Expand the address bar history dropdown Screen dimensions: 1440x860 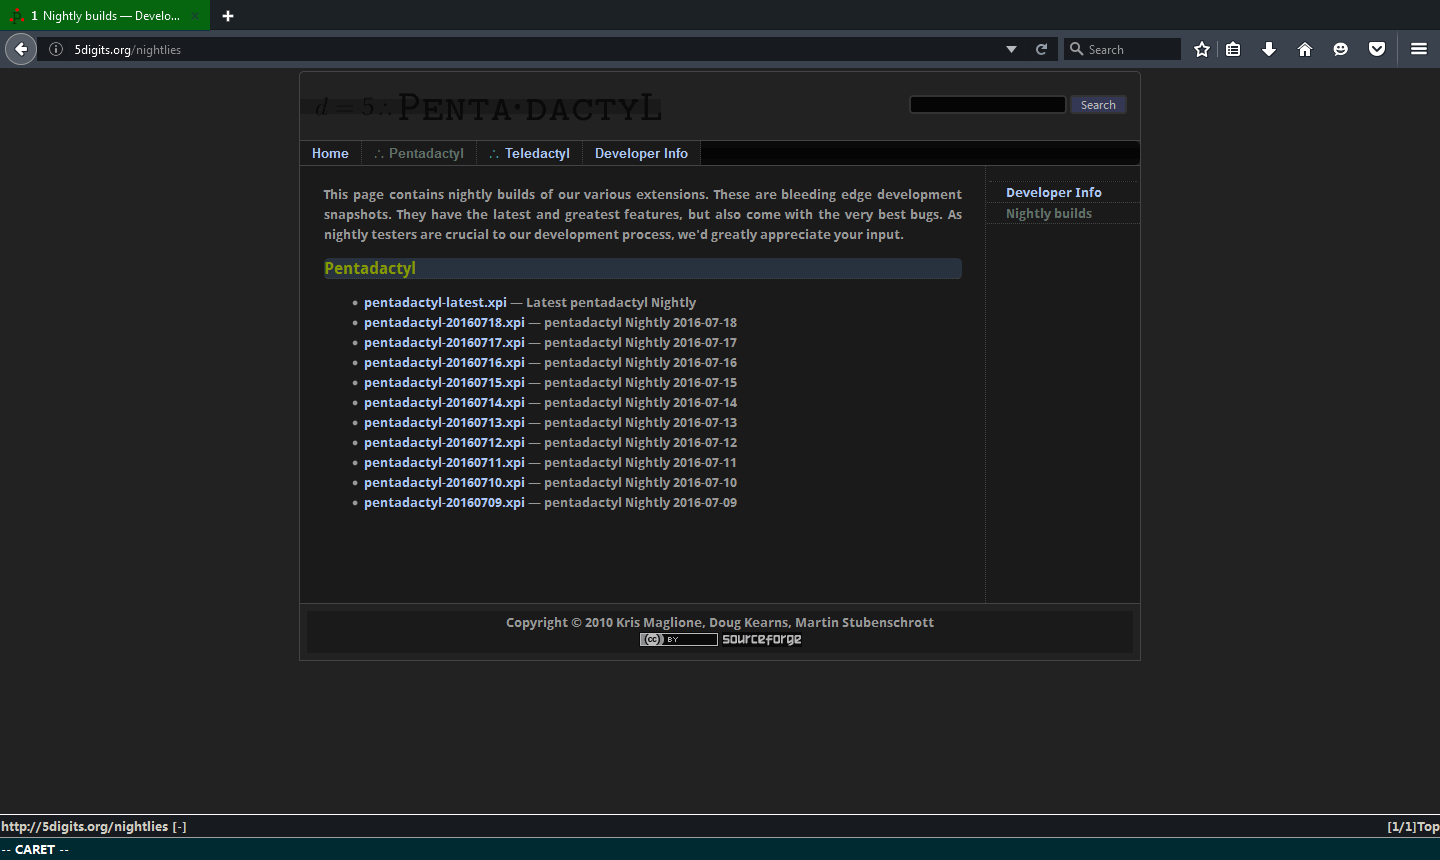coord(1011,49)
